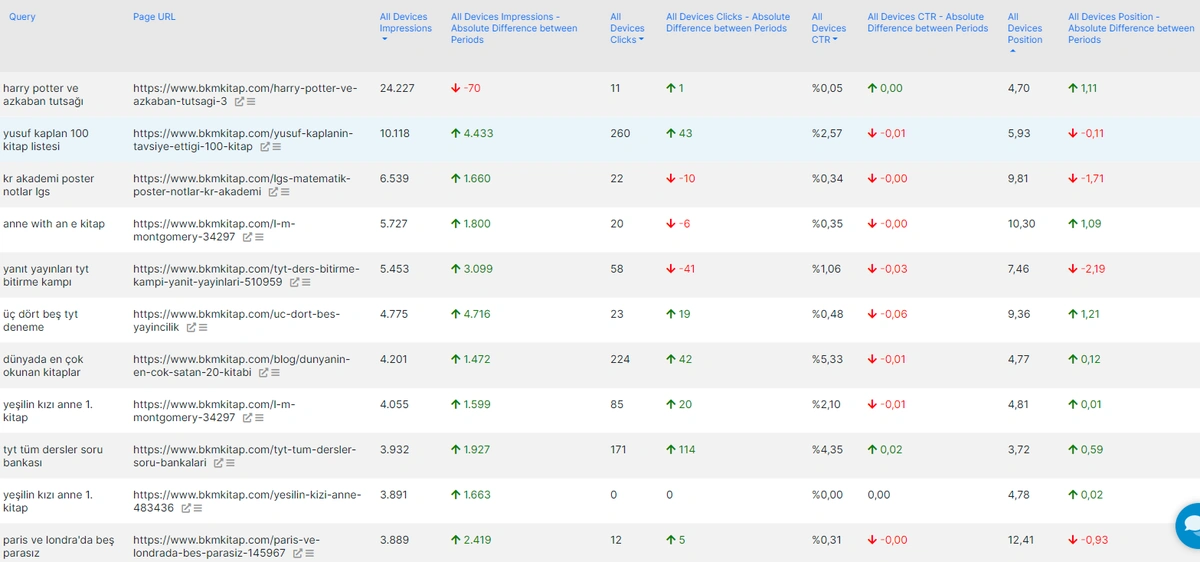Click list menu icon beside dunyanin-en-cok-satan URL
The image size is (1200, 562).
point(275,373)
